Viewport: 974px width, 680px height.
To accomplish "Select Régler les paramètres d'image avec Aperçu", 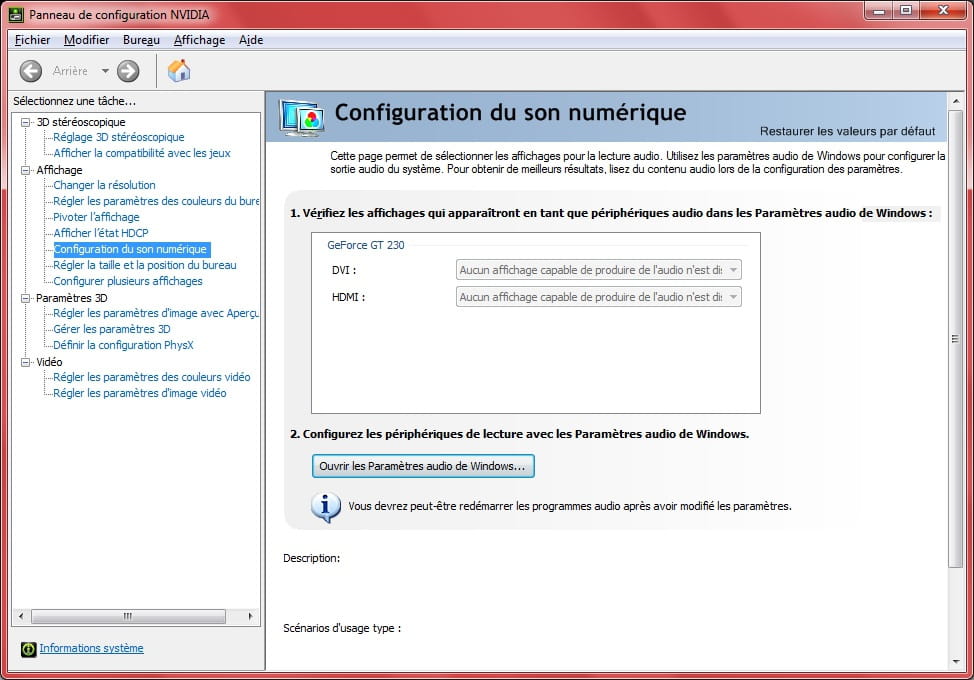I will pyautogui.click(x=156, y=314).
